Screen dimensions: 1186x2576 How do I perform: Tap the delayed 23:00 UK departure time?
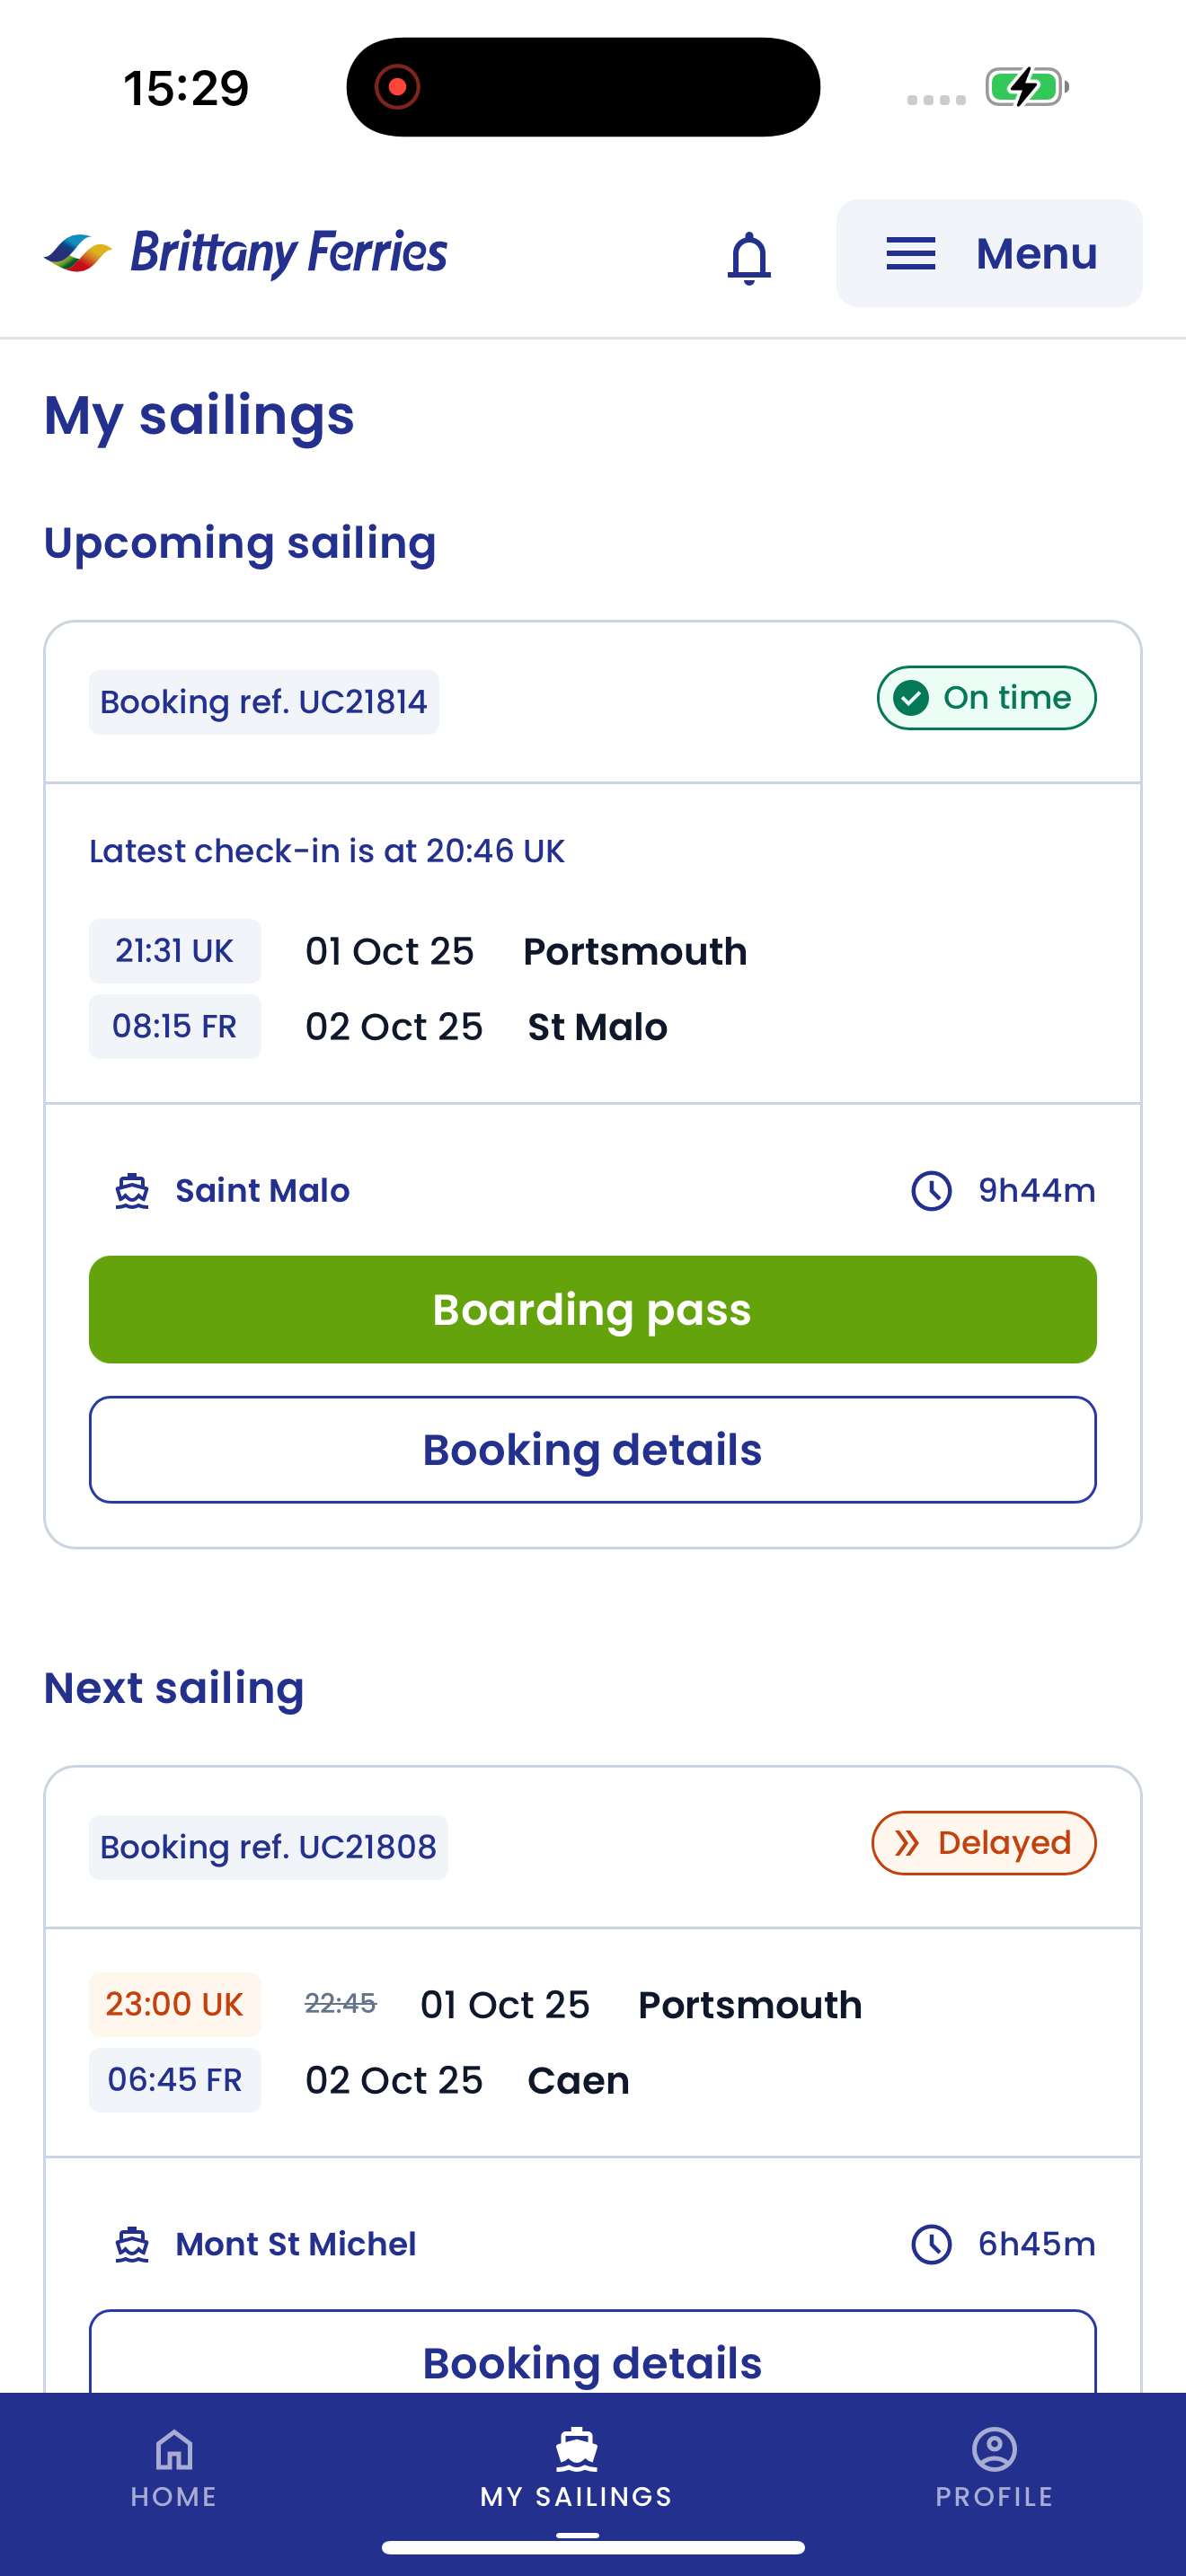pos(175,2004)
